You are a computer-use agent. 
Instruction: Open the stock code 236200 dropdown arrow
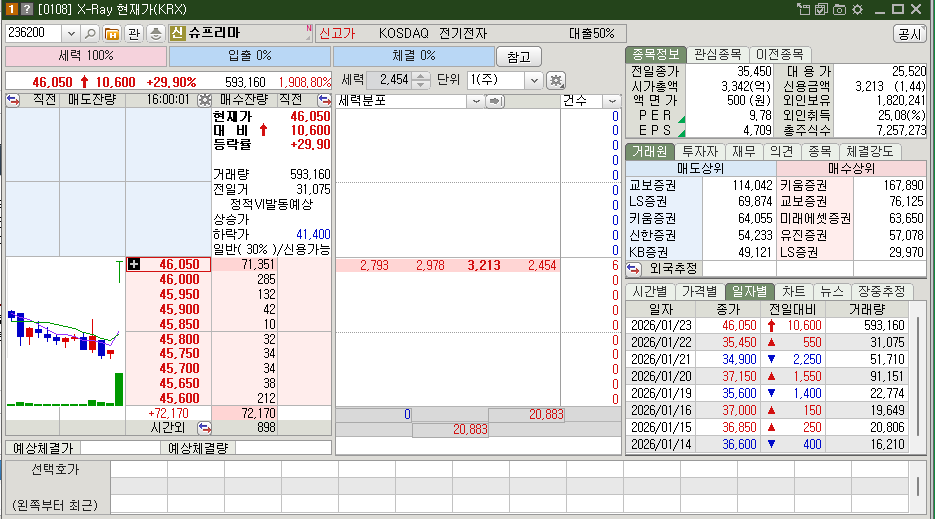[x=71, y=33]
